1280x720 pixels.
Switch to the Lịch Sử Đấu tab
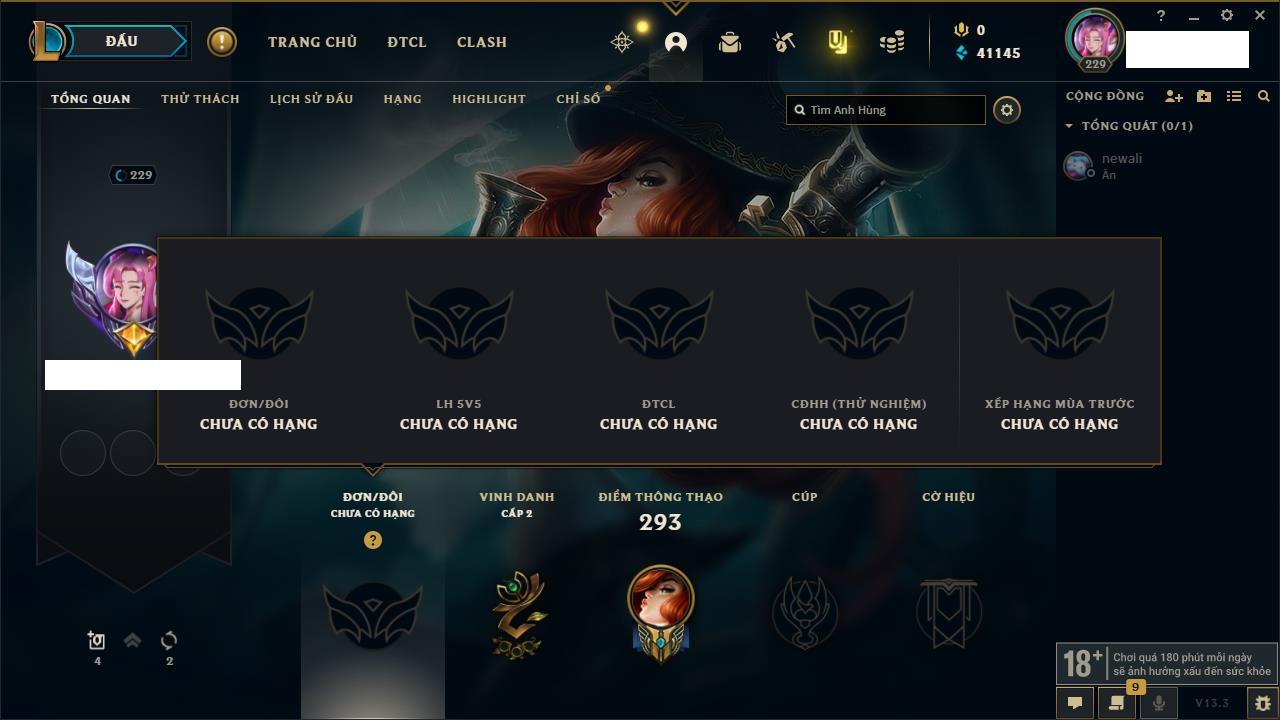(x=311, y=99)
